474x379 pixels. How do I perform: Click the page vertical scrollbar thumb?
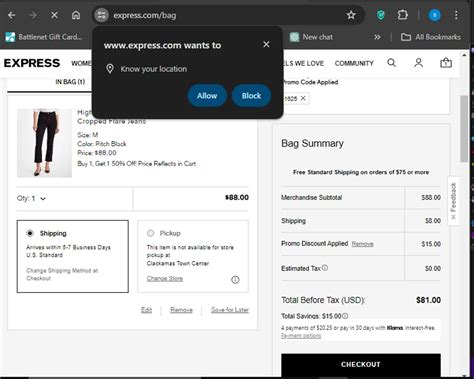[x=464, y=129]
